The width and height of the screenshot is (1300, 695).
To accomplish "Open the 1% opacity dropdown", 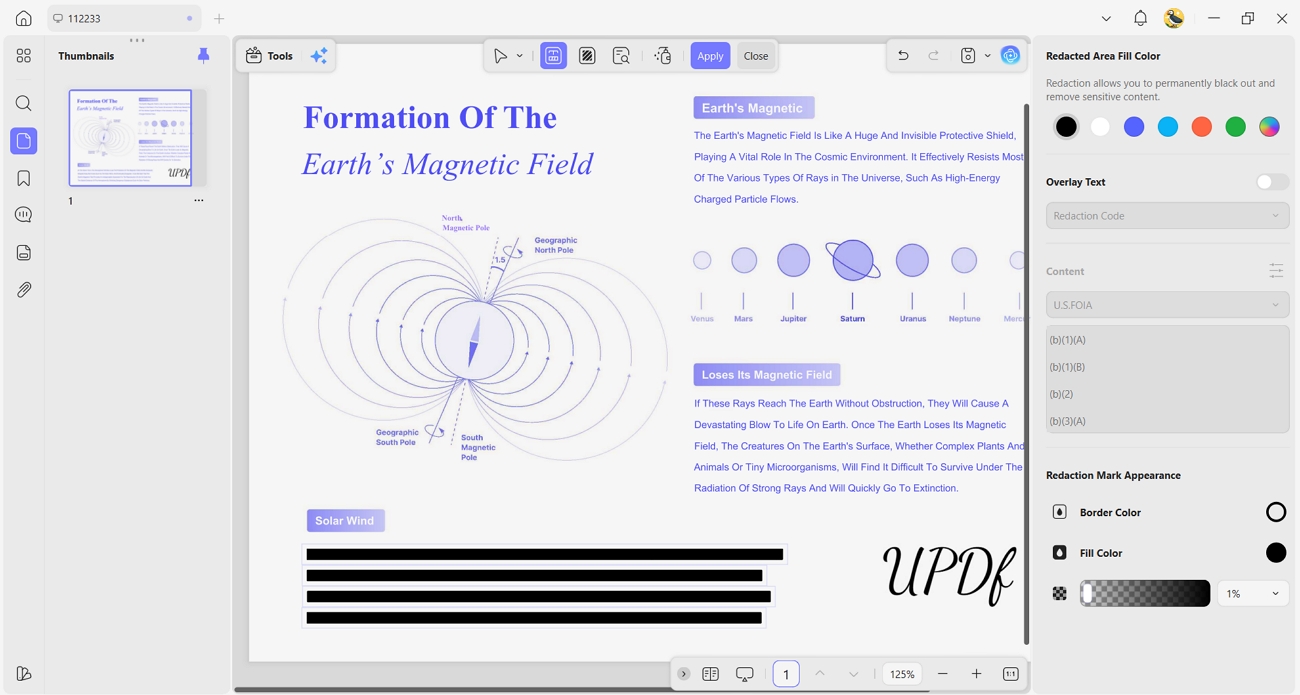I will [1253, 594].
